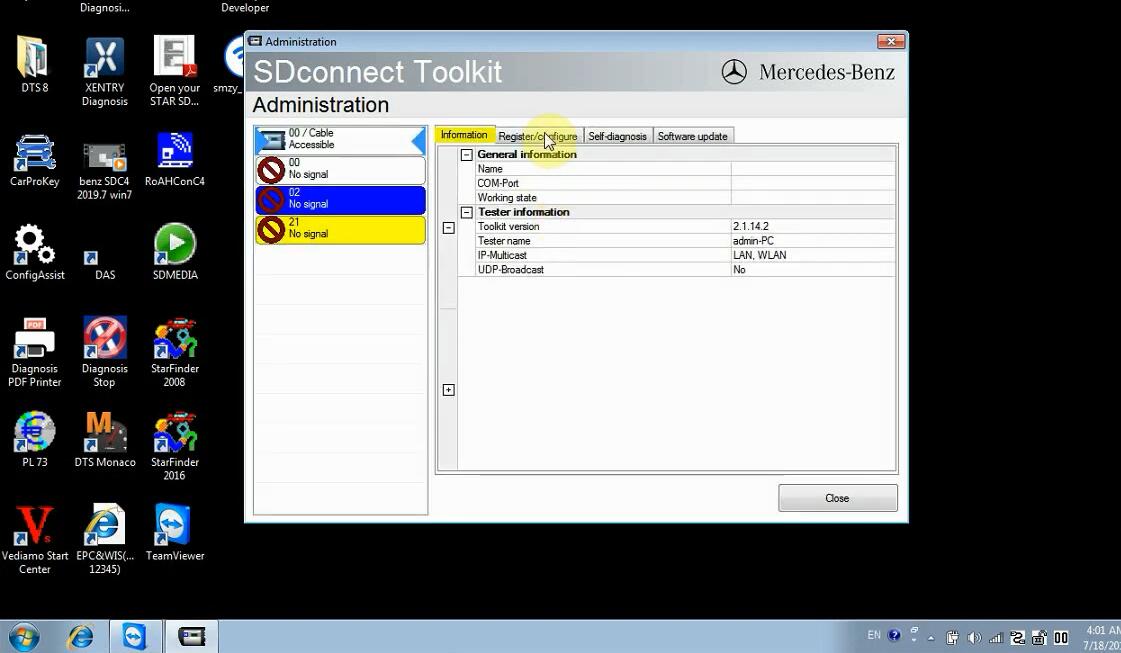This screenshot has height=653, width=1121.
Task: Open the Register/configure tab
Action: pyautogui.click(x=538, y=136)
